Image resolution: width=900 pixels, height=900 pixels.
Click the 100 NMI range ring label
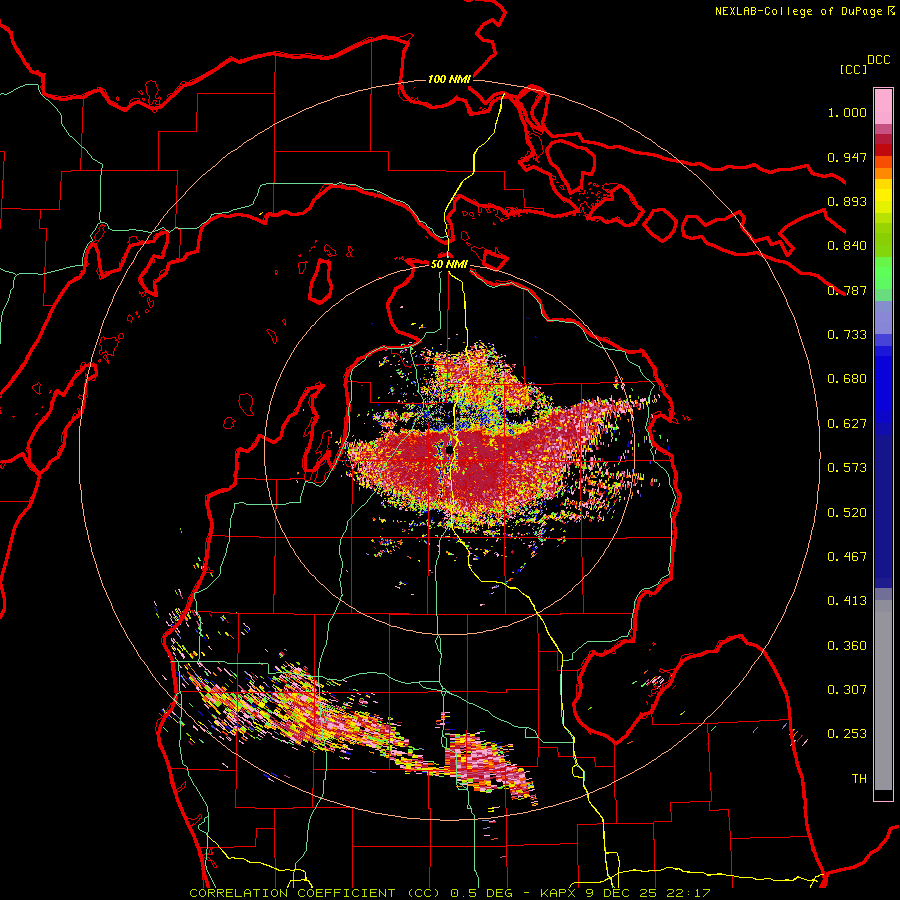[x=449, y=79]
